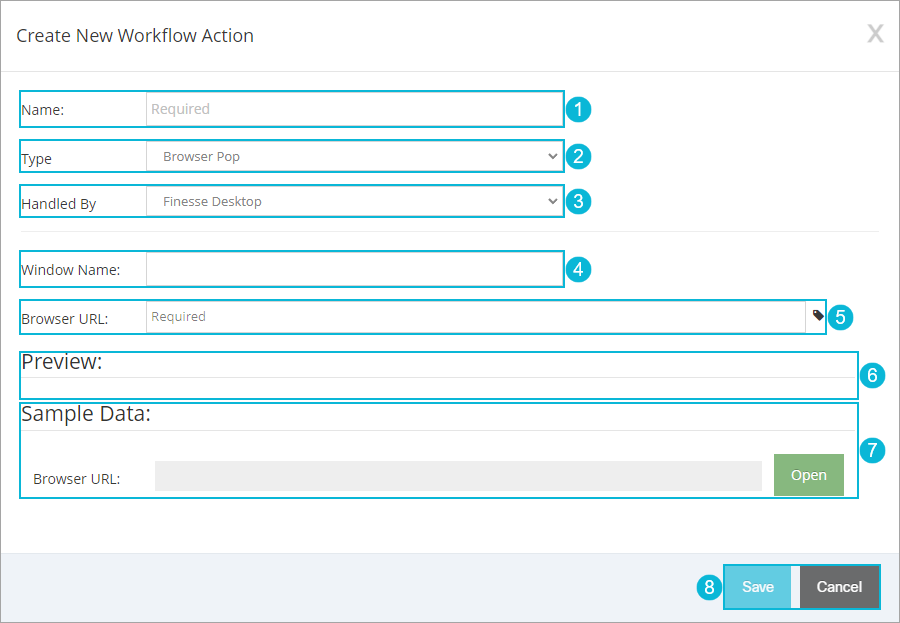900x623 pixels.
Task: Open the Type dropdown showing Browser Pop
Action: pyautogui.click(x=354, y=156)
